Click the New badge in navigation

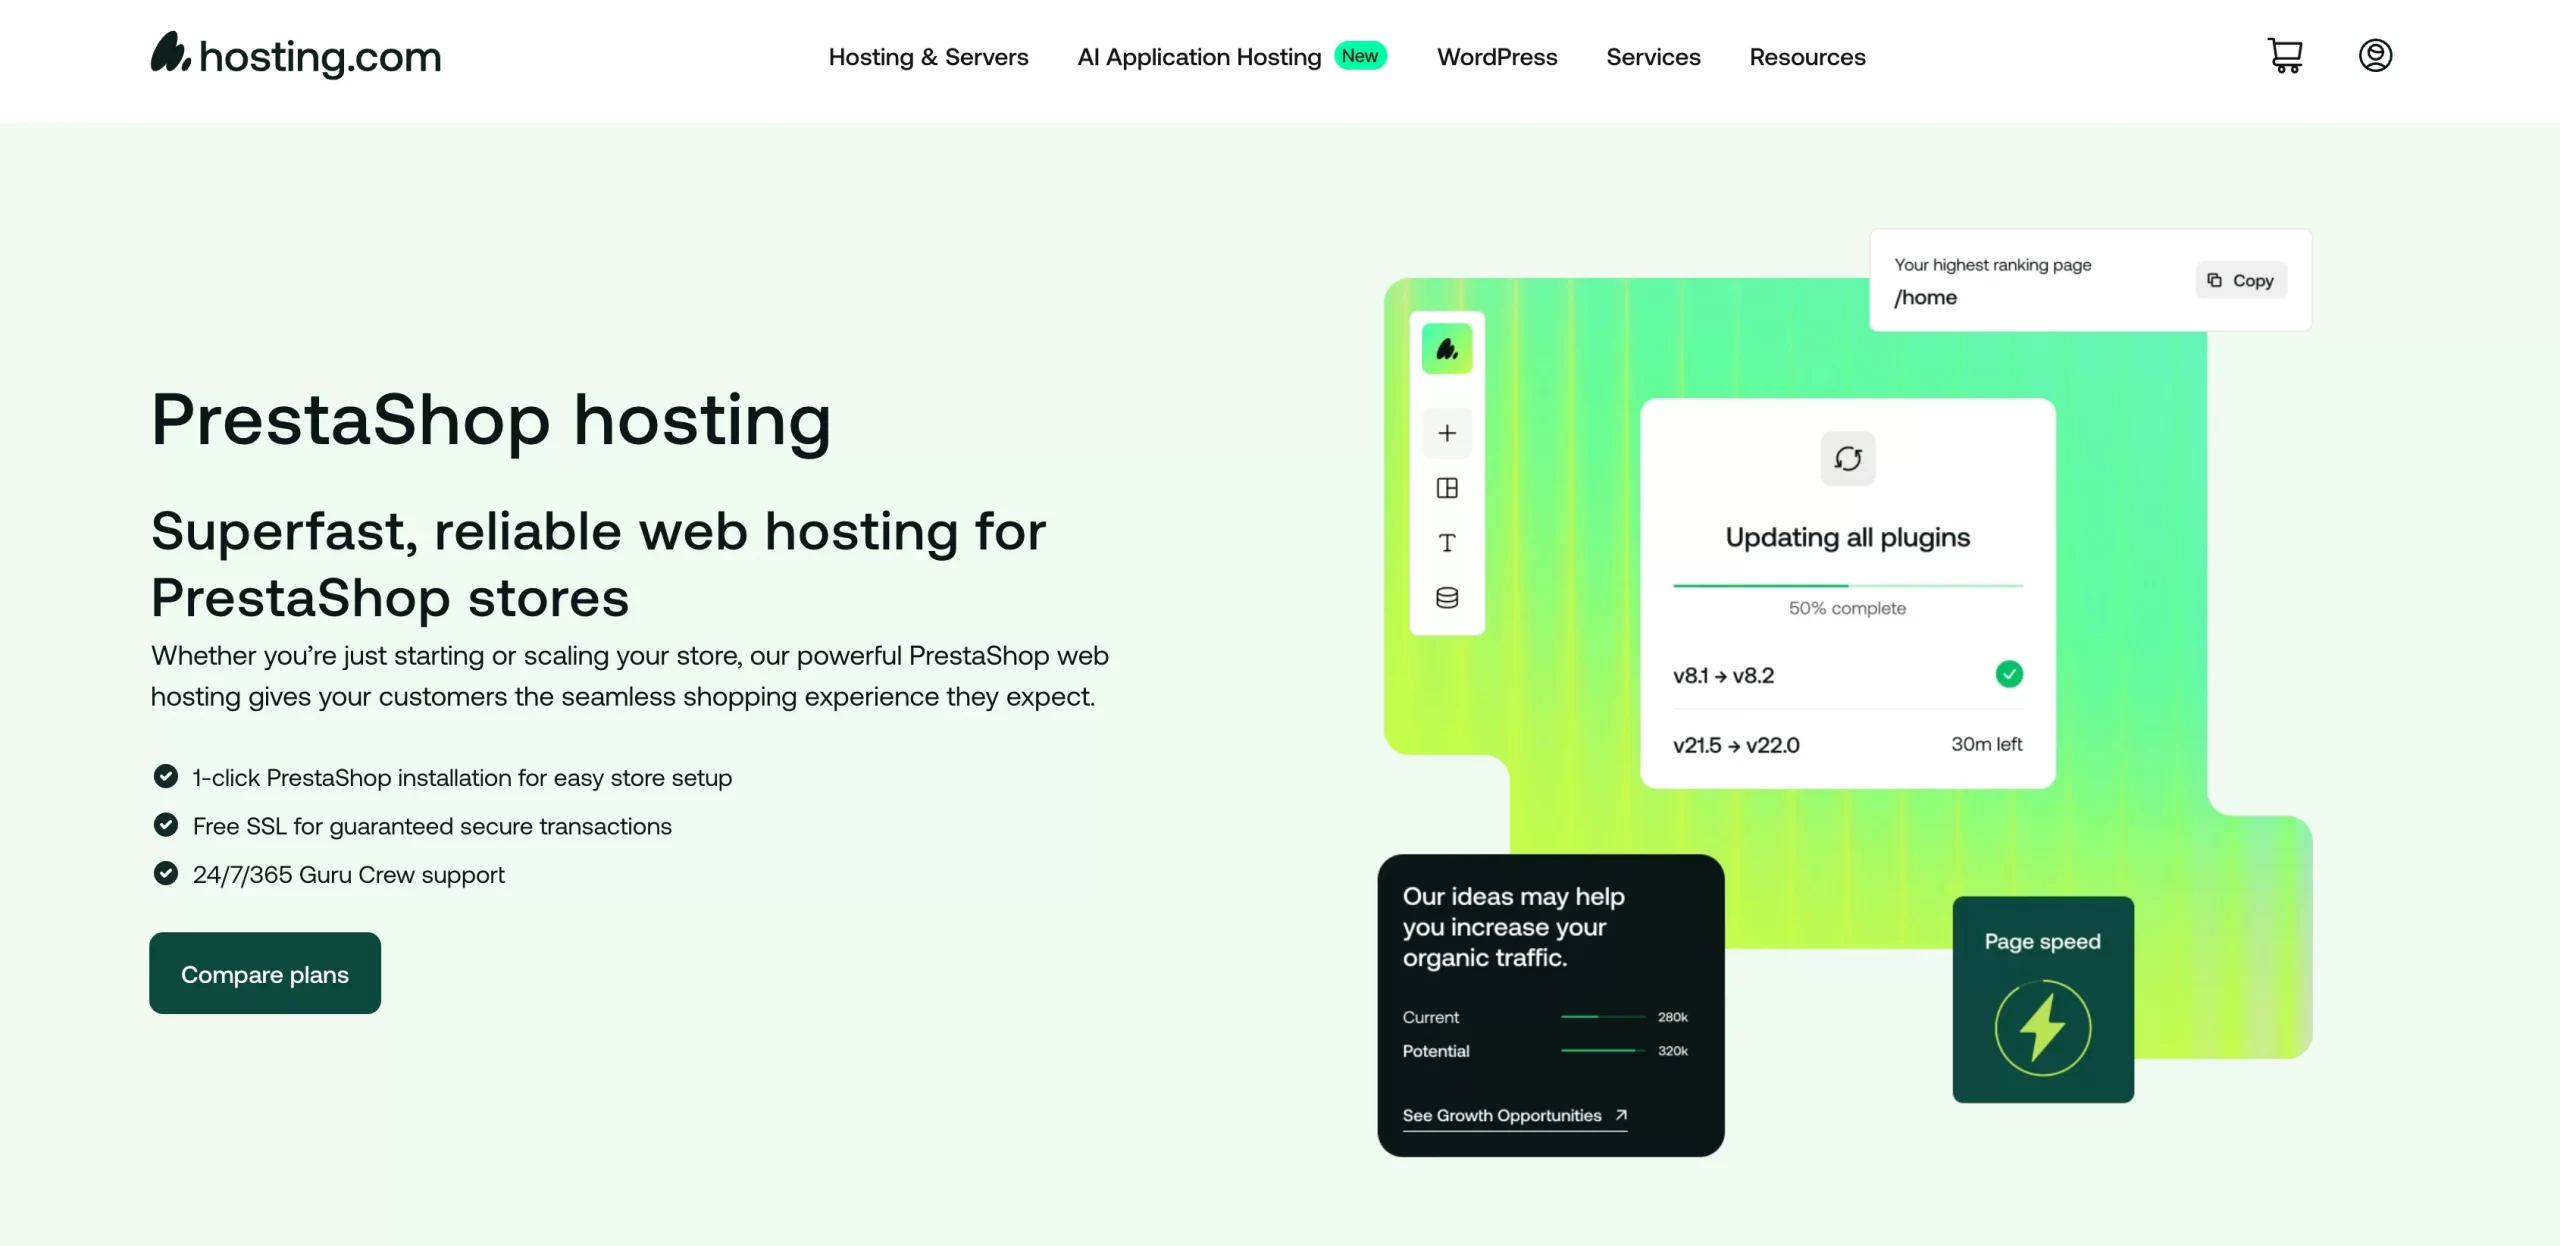[1360, 55]
